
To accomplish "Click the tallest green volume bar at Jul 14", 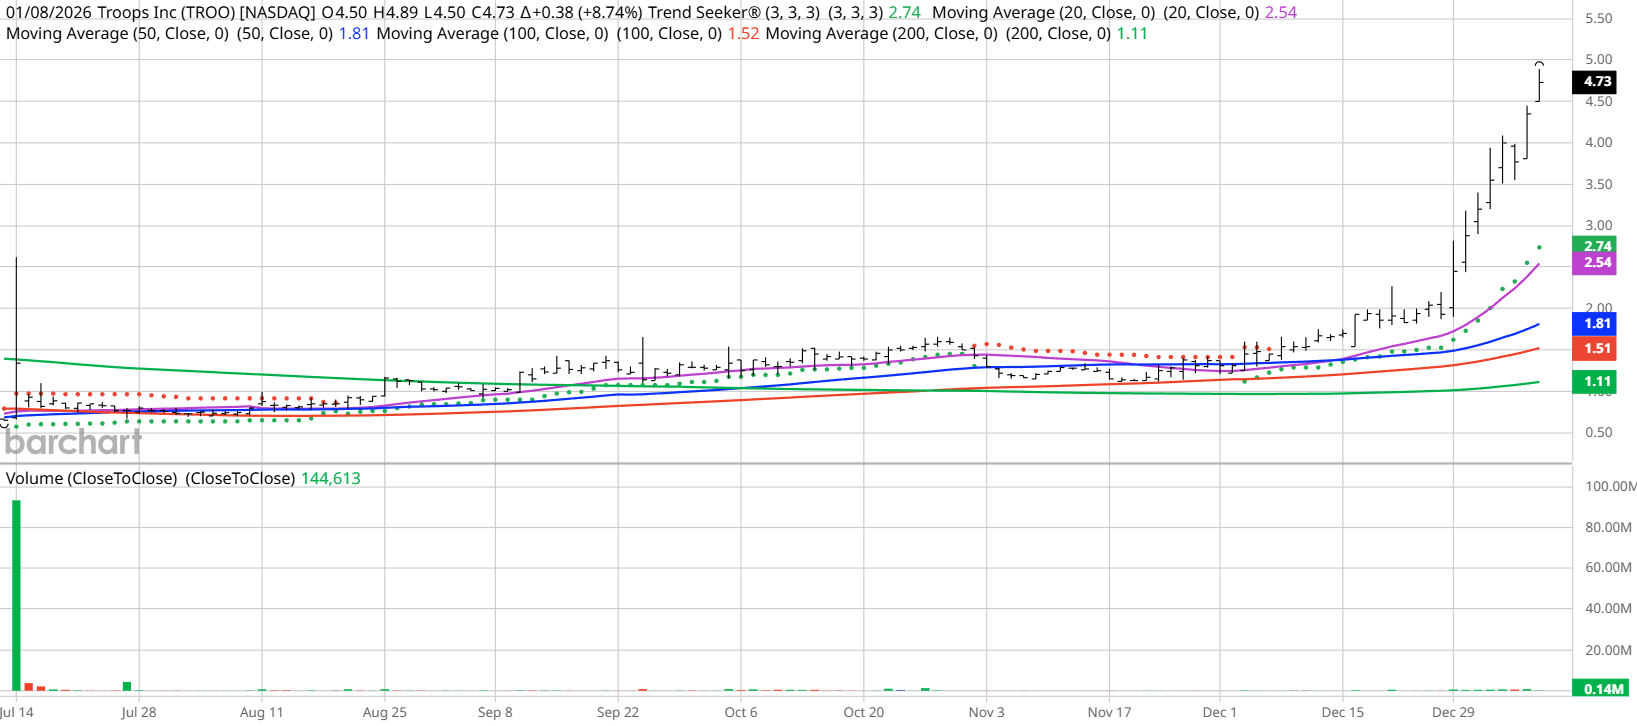I will click(16, 595).
